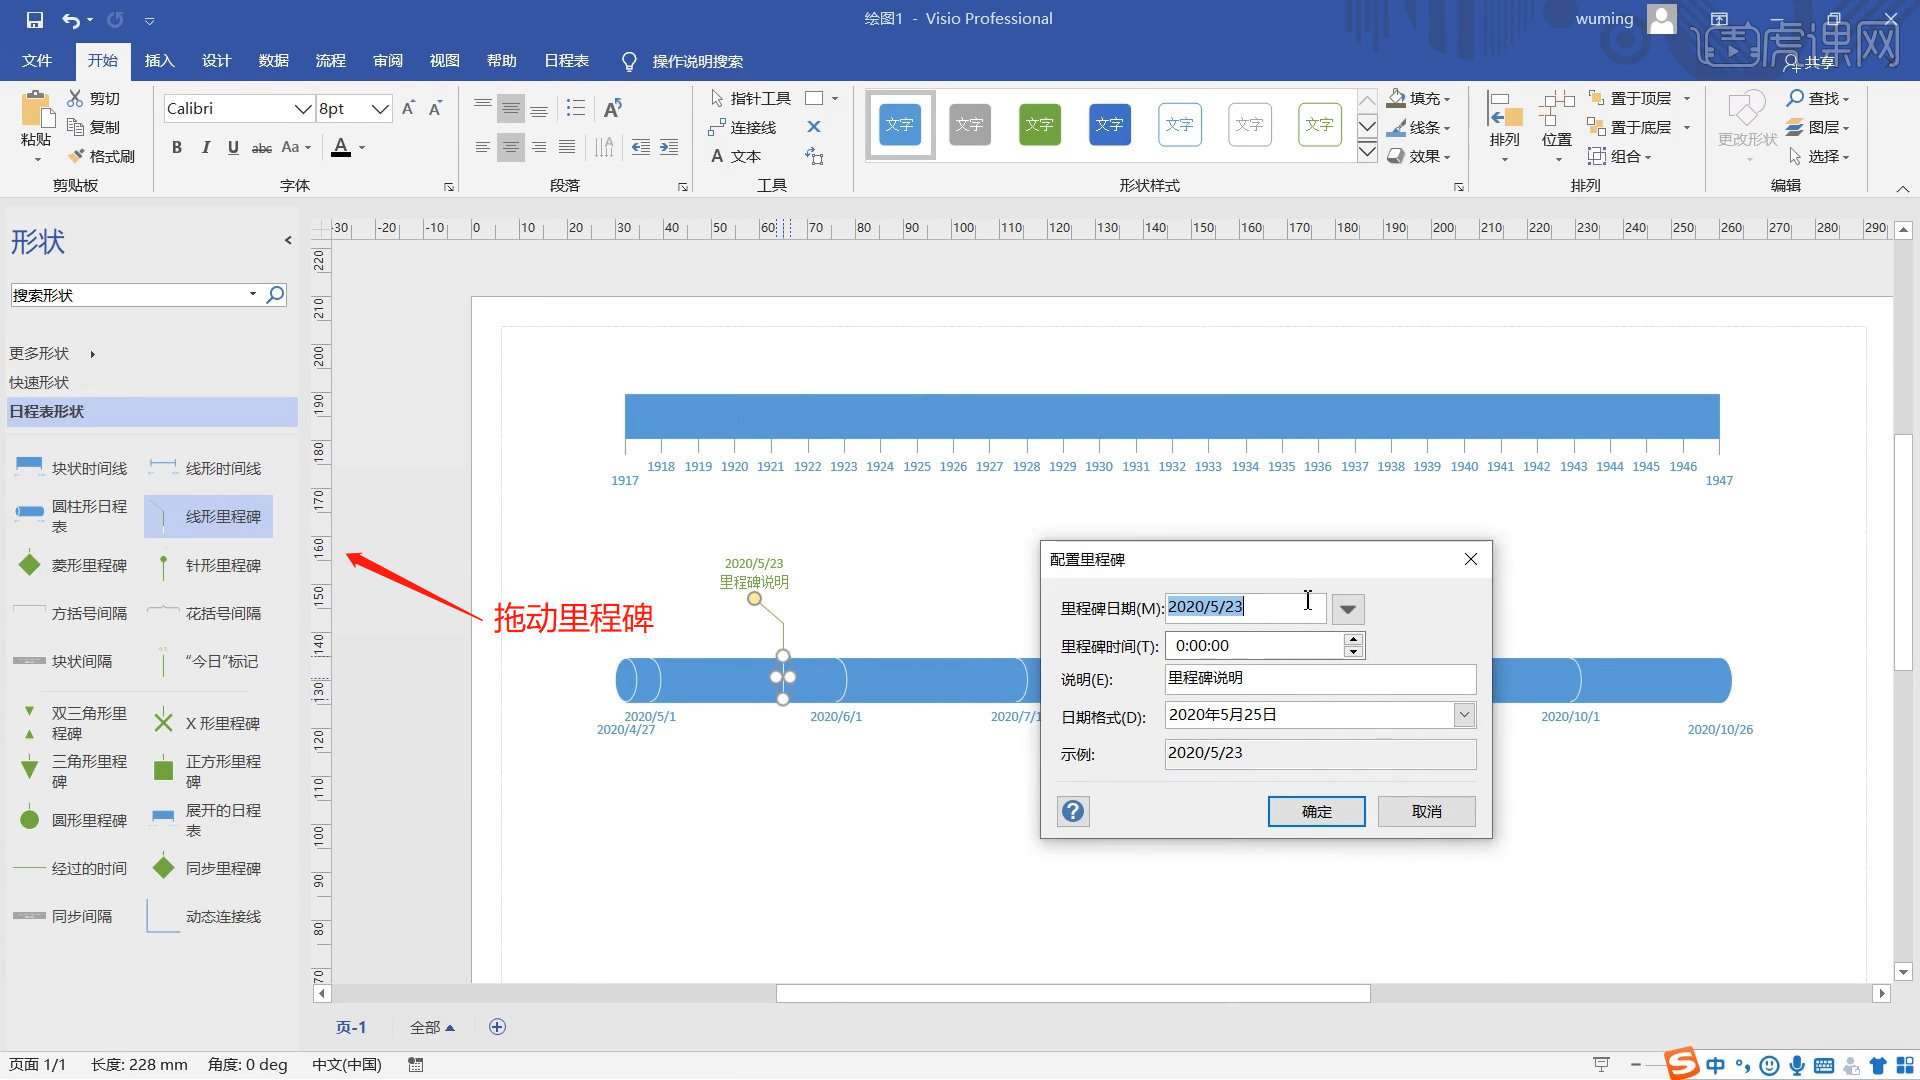Click the Undo arrow icon
The image size is (1920, 1080).
tap(71, 19)
